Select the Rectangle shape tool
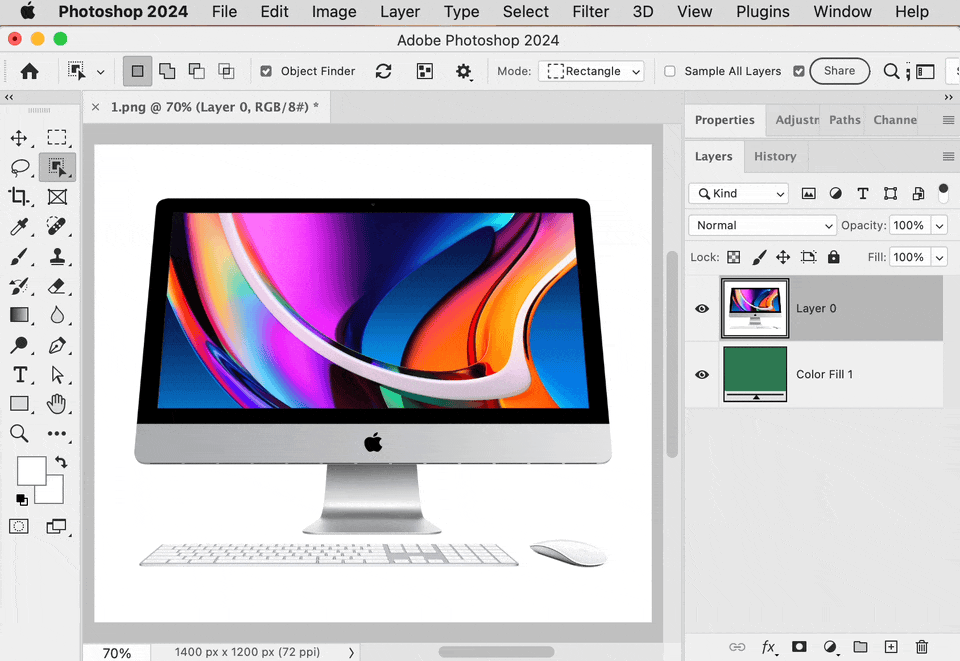The image size is (960, 661). [x=19, y=403]
